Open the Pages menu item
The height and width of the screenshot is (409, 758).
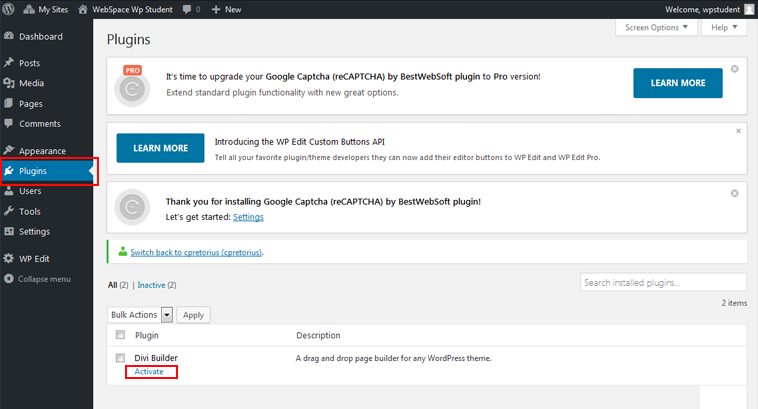tap(30, 104)
